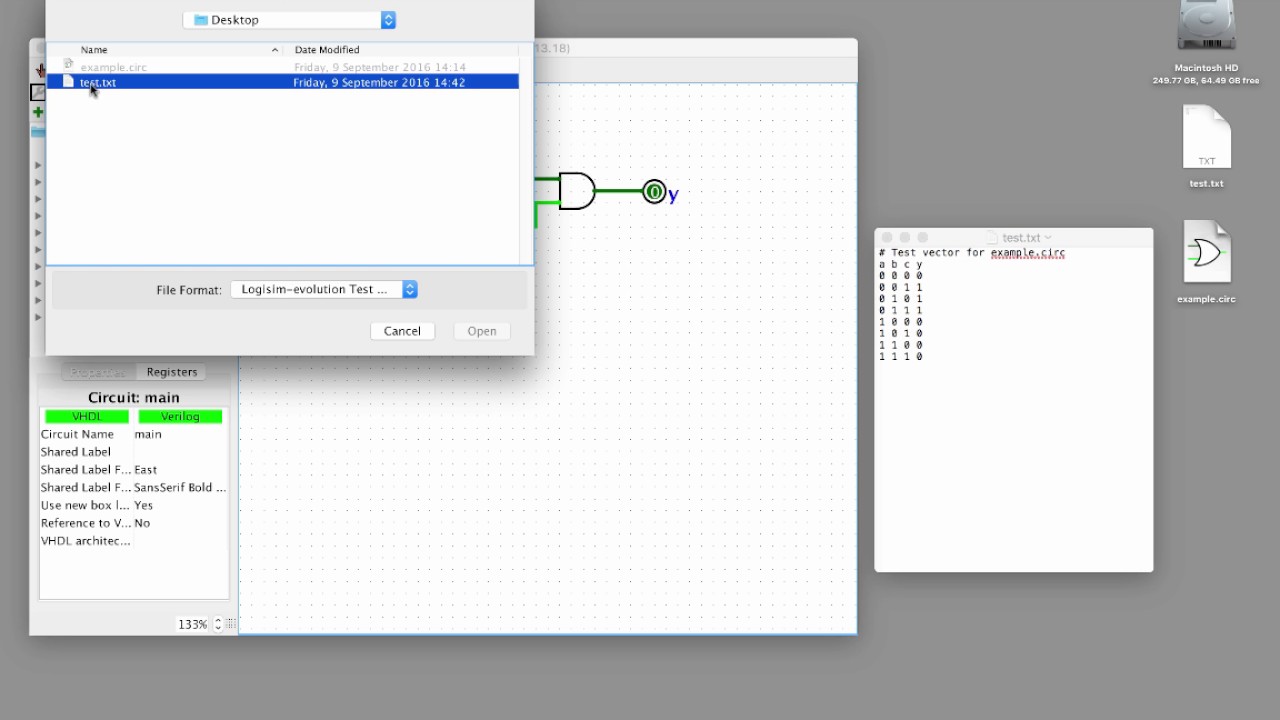Click the green plus add-circuit icon
The image size is (1280, 720).
[x=38, y=112]
